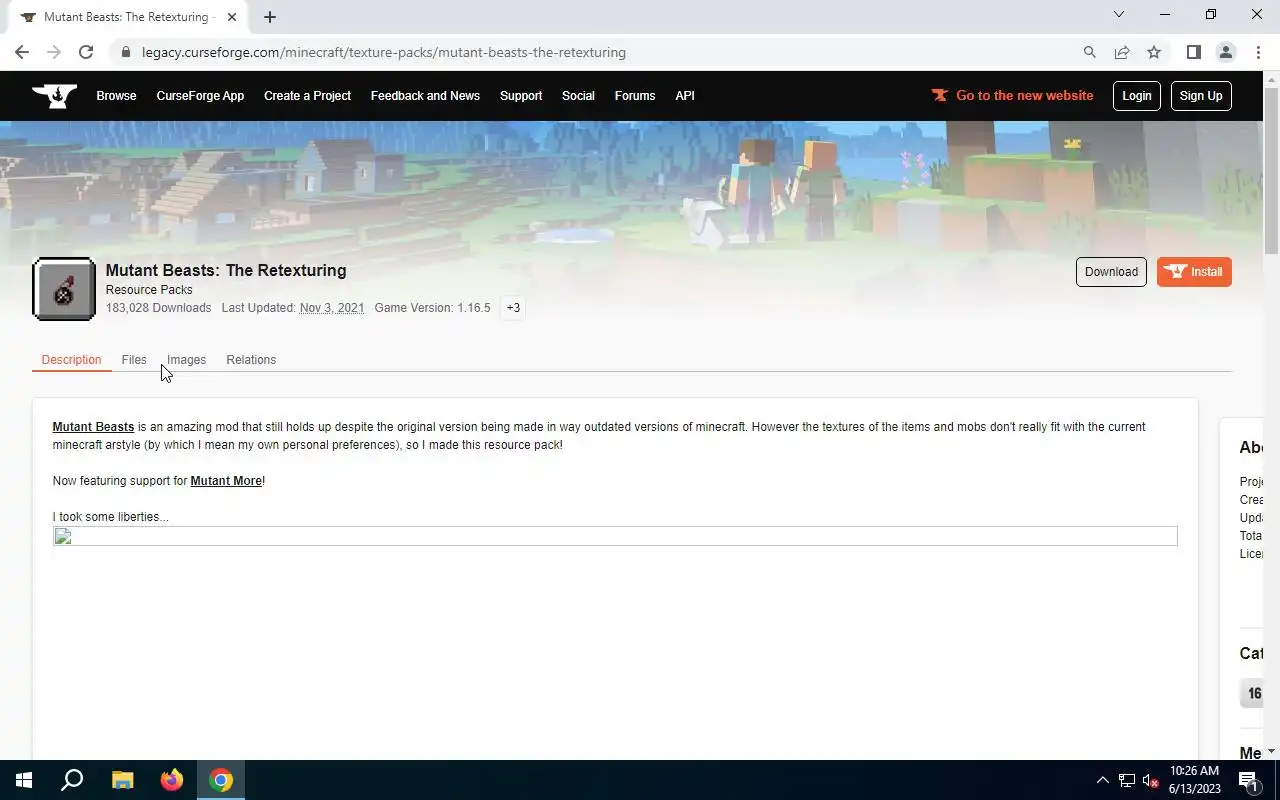Viewport: 1280px width, 800px height.
Task: Click the Login button
Action: [x=1137, y=96]
